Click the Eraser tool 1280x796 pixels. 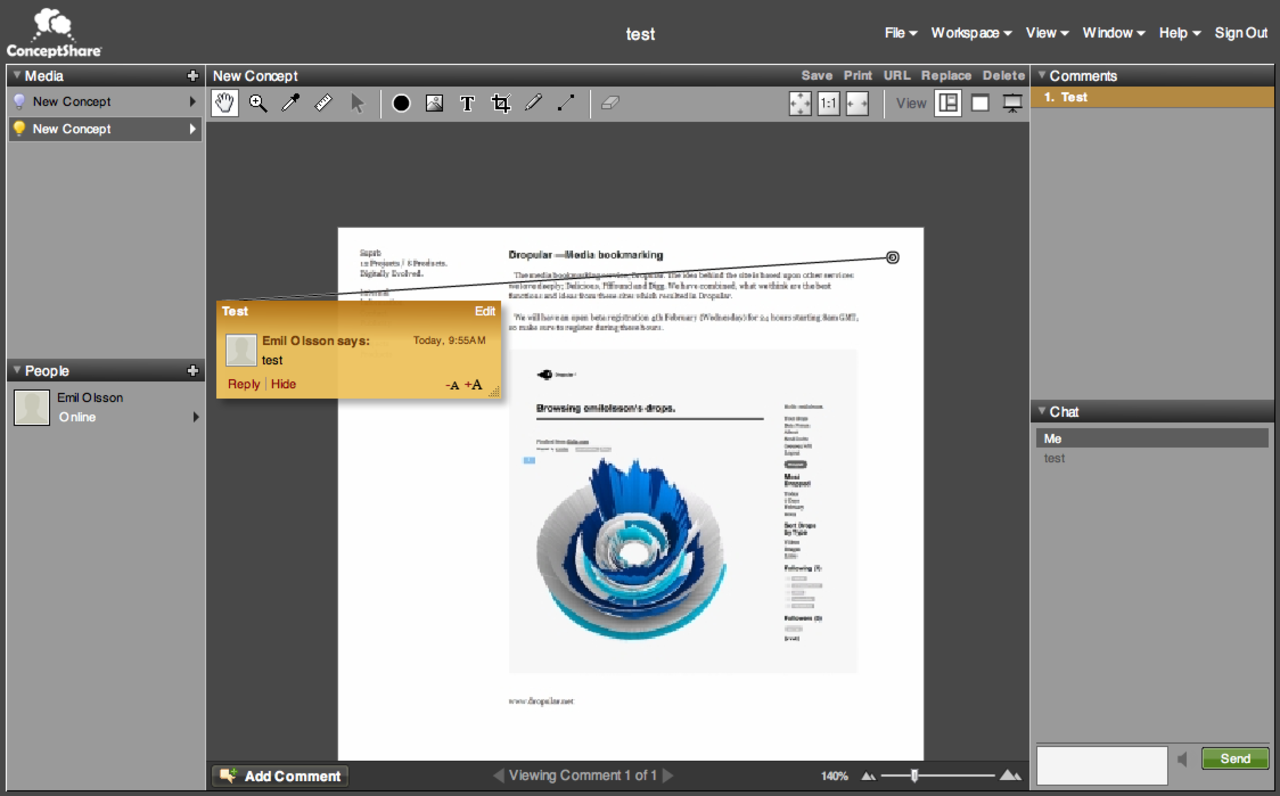[x=610, y=103]
